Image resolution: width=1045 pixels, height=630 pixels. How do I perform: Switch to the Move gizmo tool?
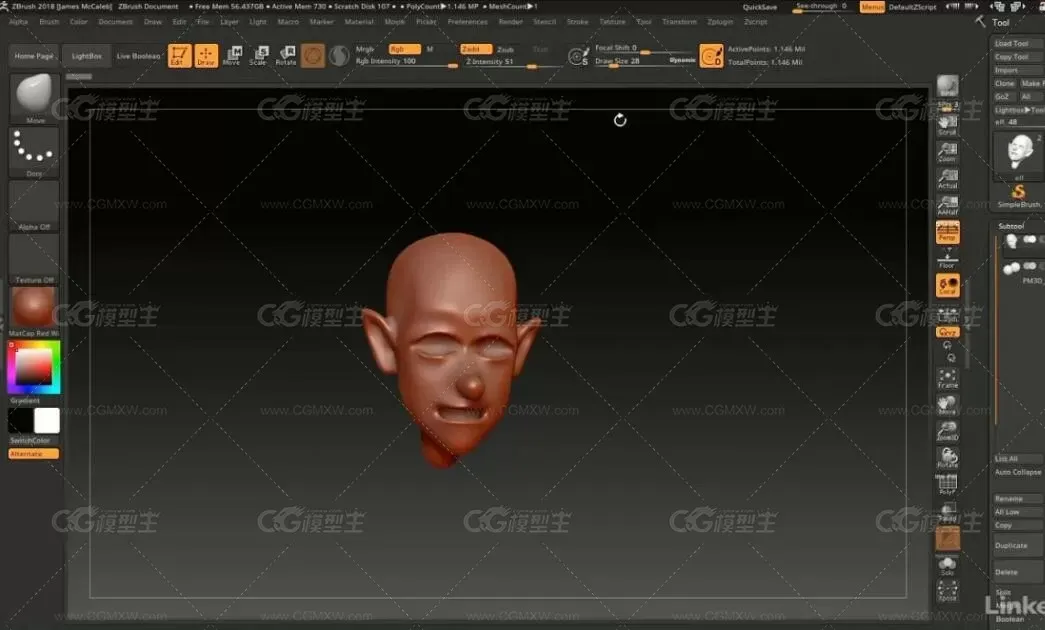click(x=232, y=55)
